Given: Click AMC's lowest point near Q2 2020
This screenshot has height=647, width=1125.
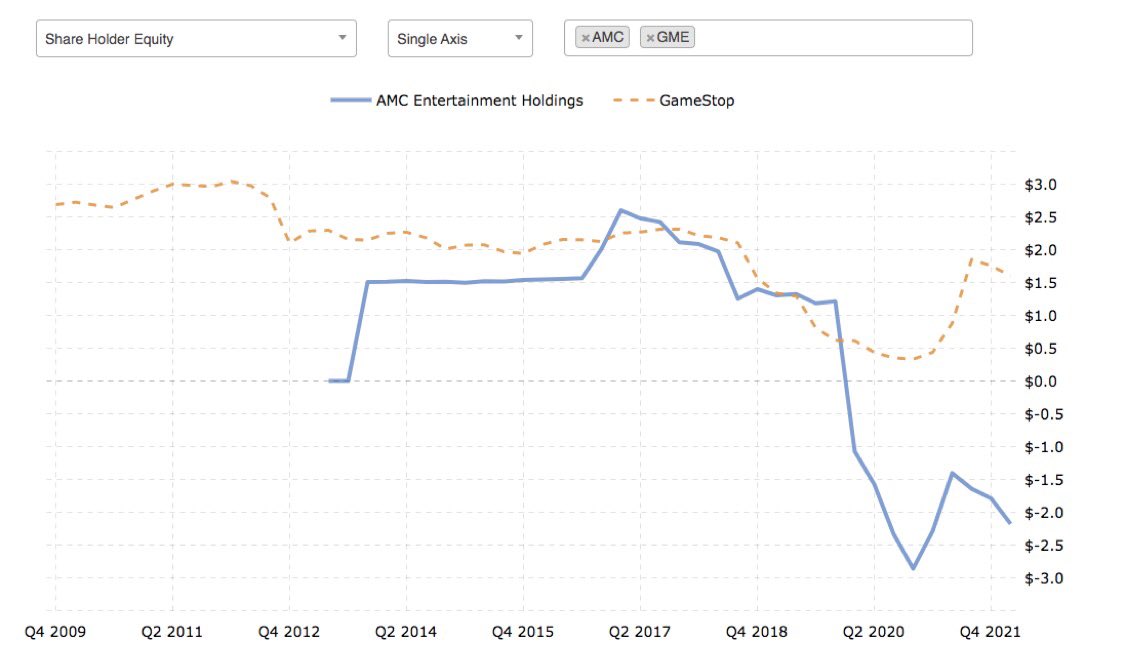Looking at the screenshot, I should (x=911, y=567).
